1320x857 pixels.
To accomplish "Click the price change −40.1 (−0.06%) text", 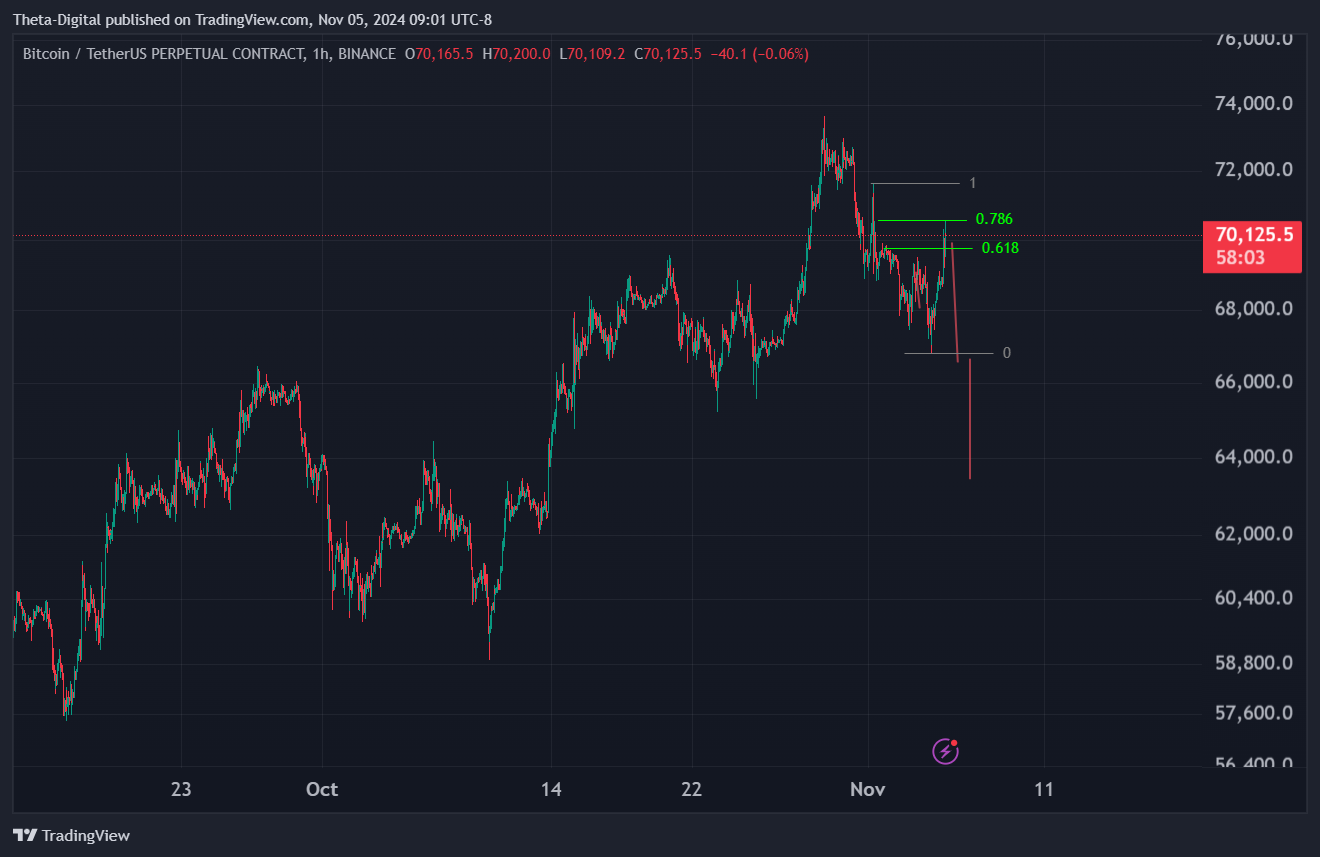I will [760, 53].
